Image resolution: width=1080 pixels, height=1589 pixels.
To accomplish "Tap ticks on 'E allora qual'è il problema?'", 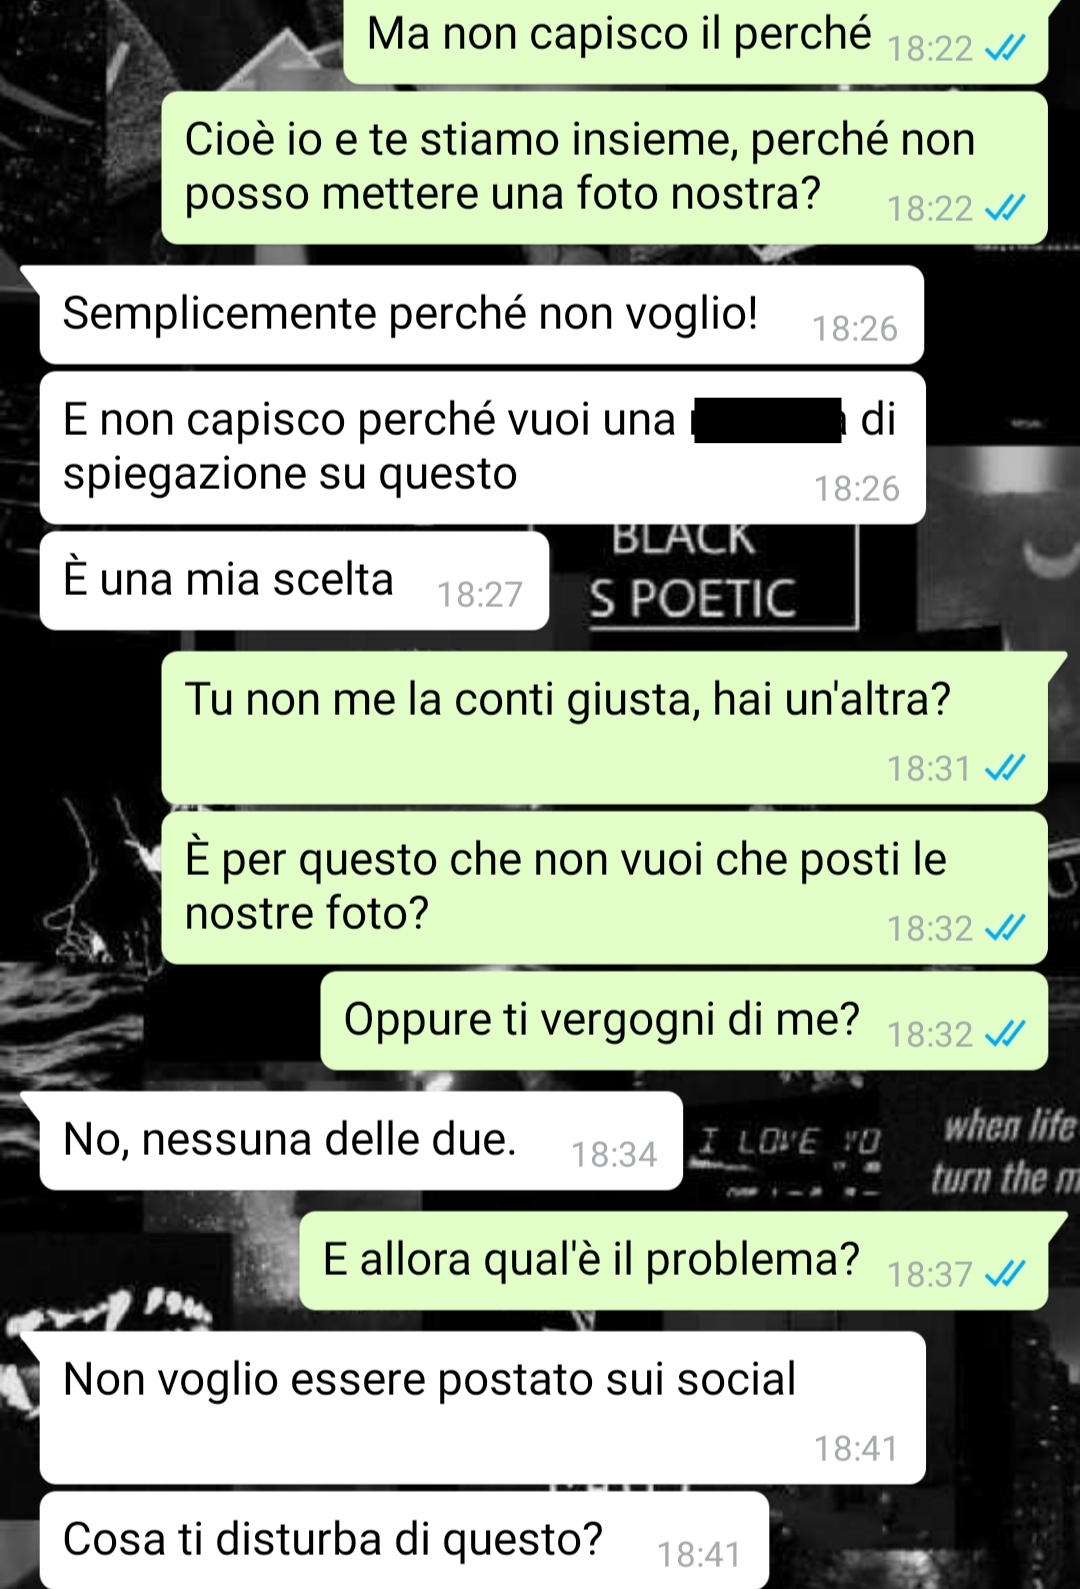I will click(1005, 1274).
